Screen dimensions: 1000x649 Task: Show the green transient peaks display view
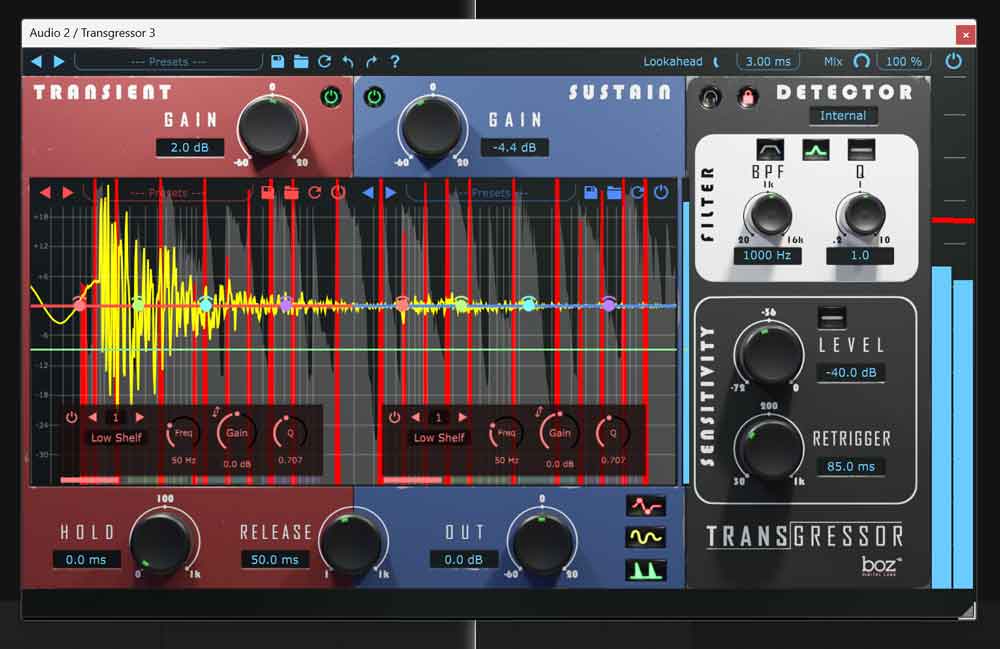pos(645,569)
